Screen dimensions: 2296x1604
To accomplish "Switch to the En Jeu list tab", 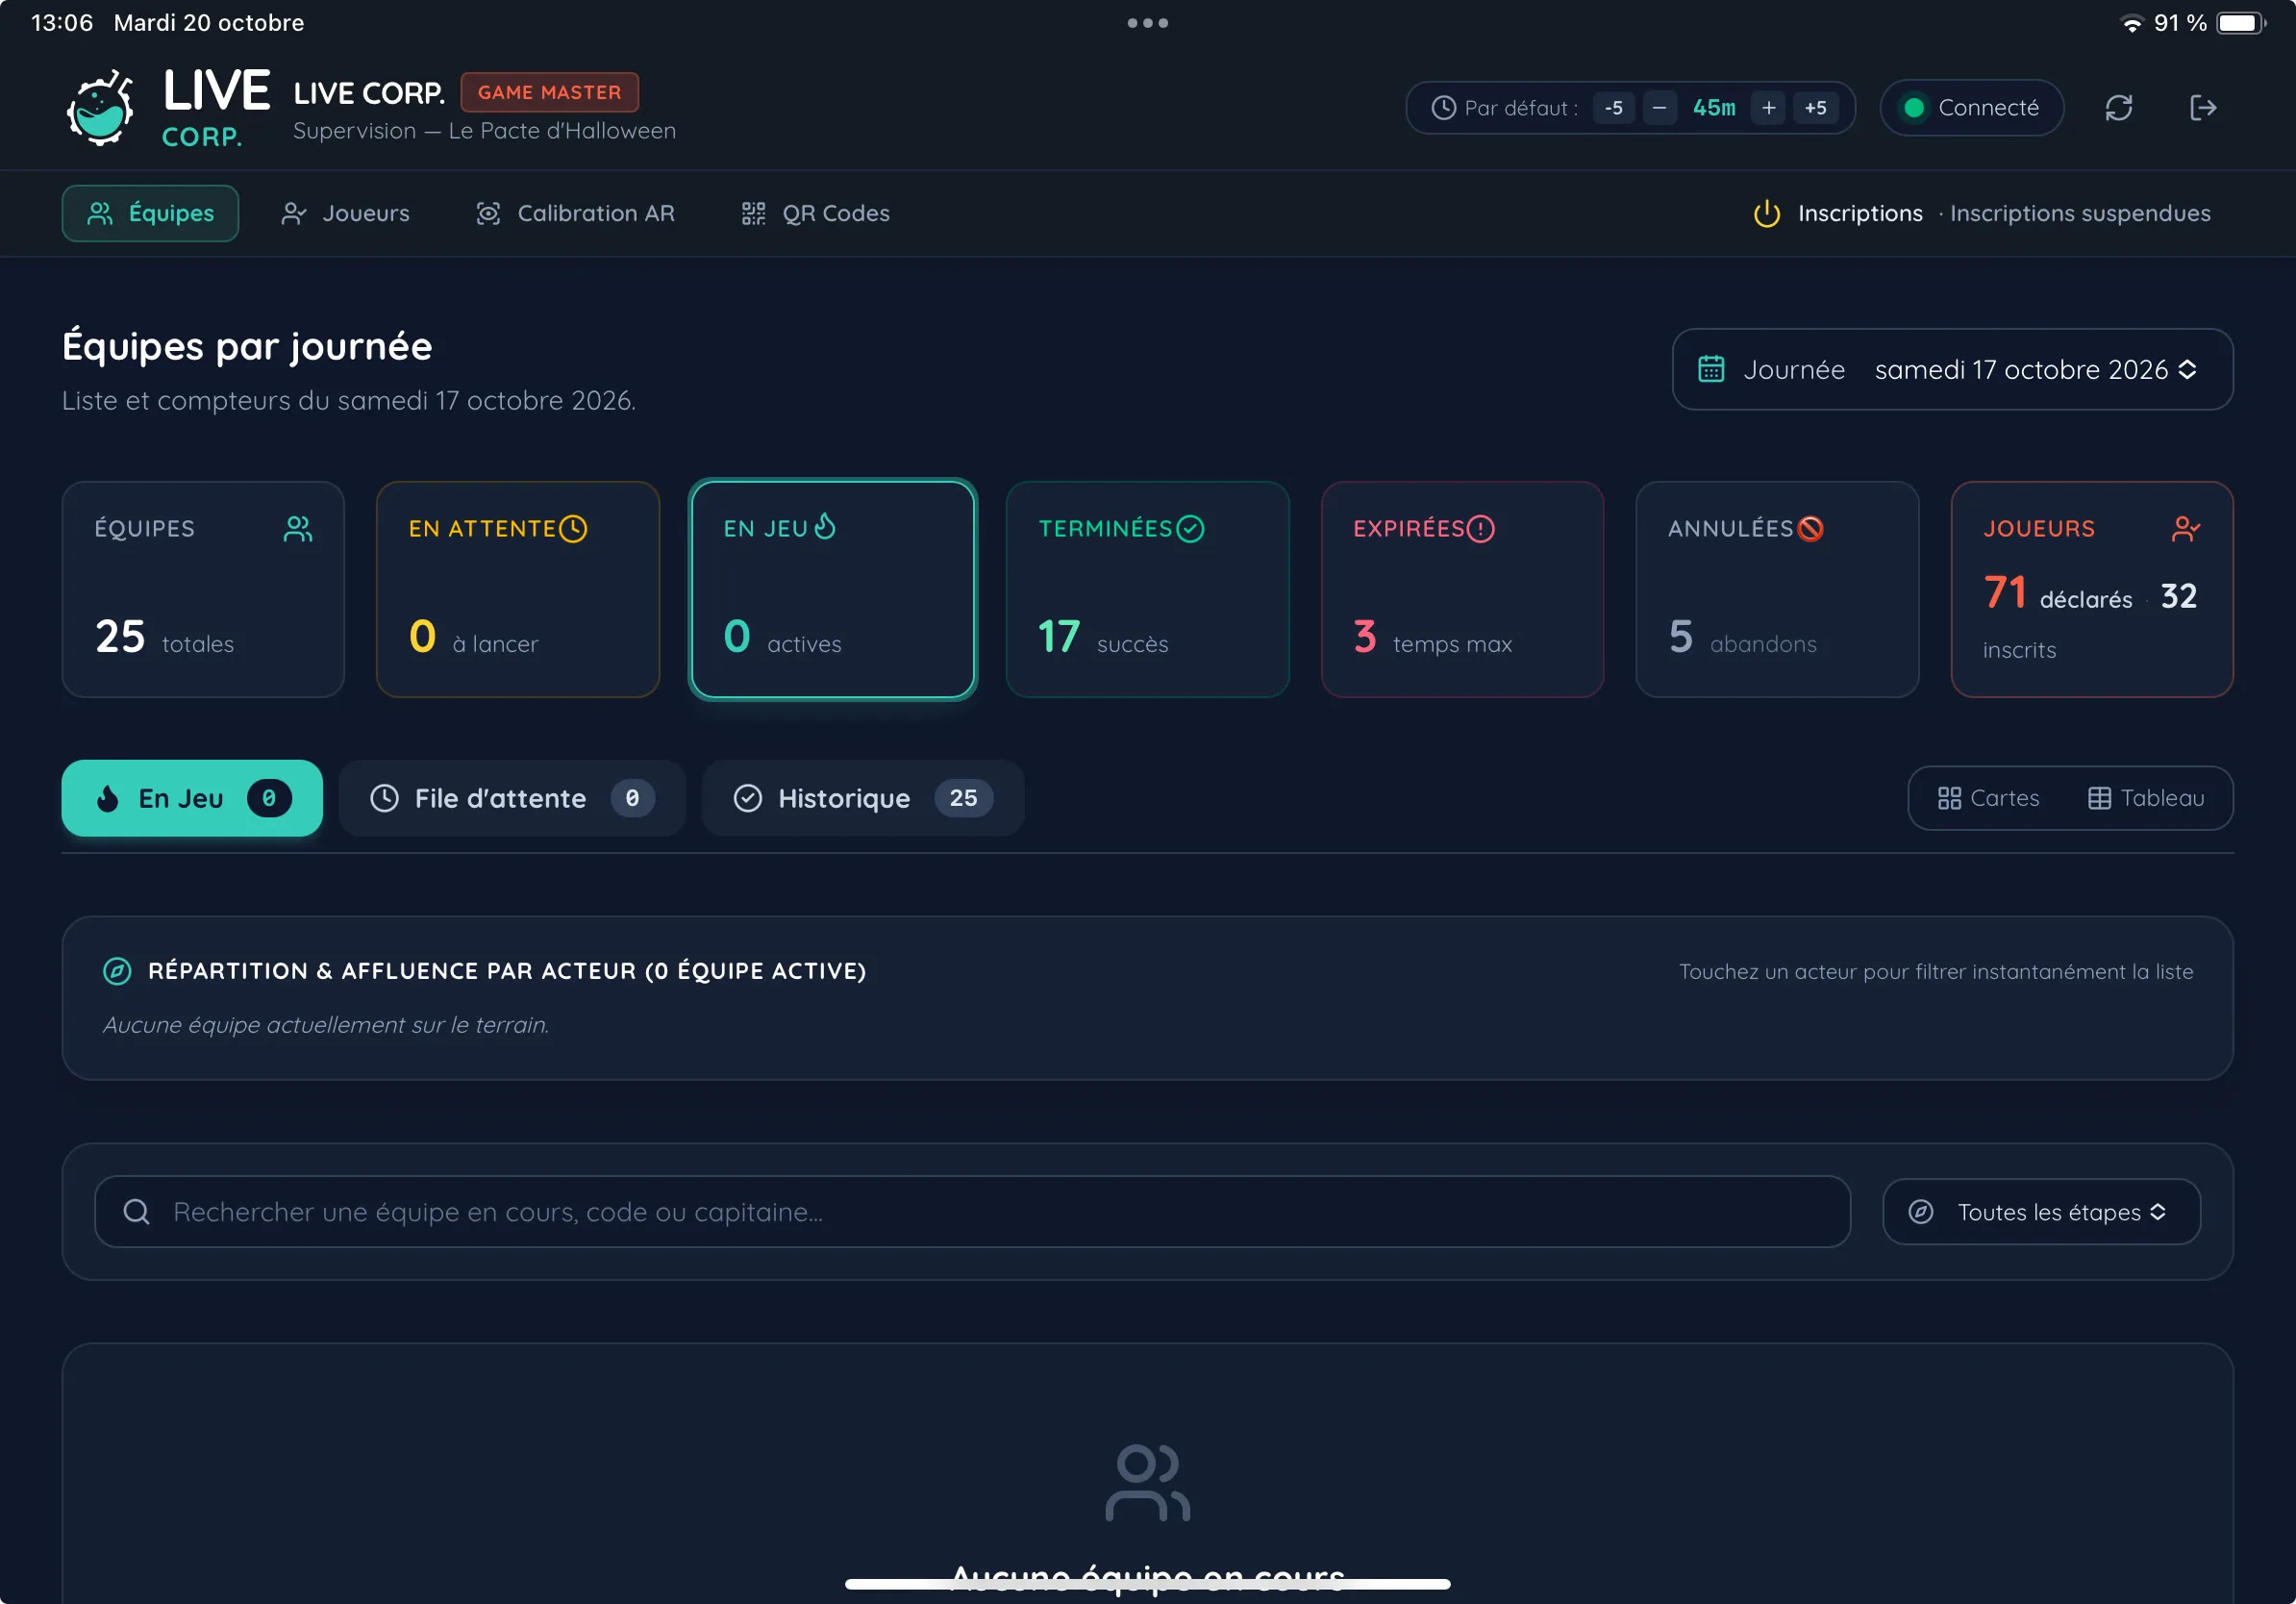I will [x=192, y=798].
